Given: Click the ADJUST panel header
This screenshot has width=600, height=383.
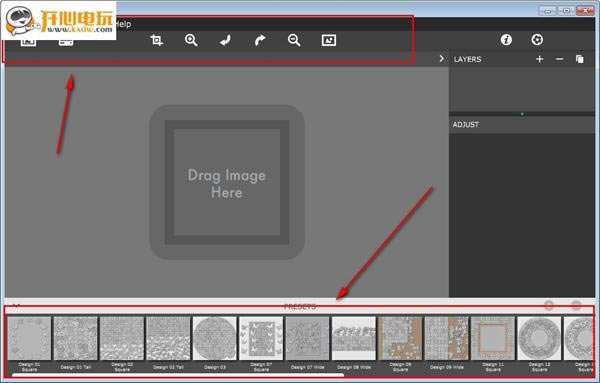Looking at the screenshot, I should click(x=466, y=125).
